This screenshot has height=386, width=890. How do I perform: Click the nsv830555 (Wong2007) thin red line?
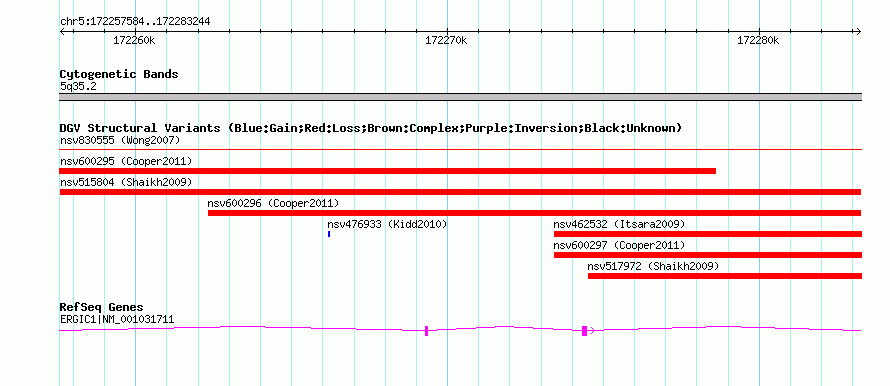[460, 150]
